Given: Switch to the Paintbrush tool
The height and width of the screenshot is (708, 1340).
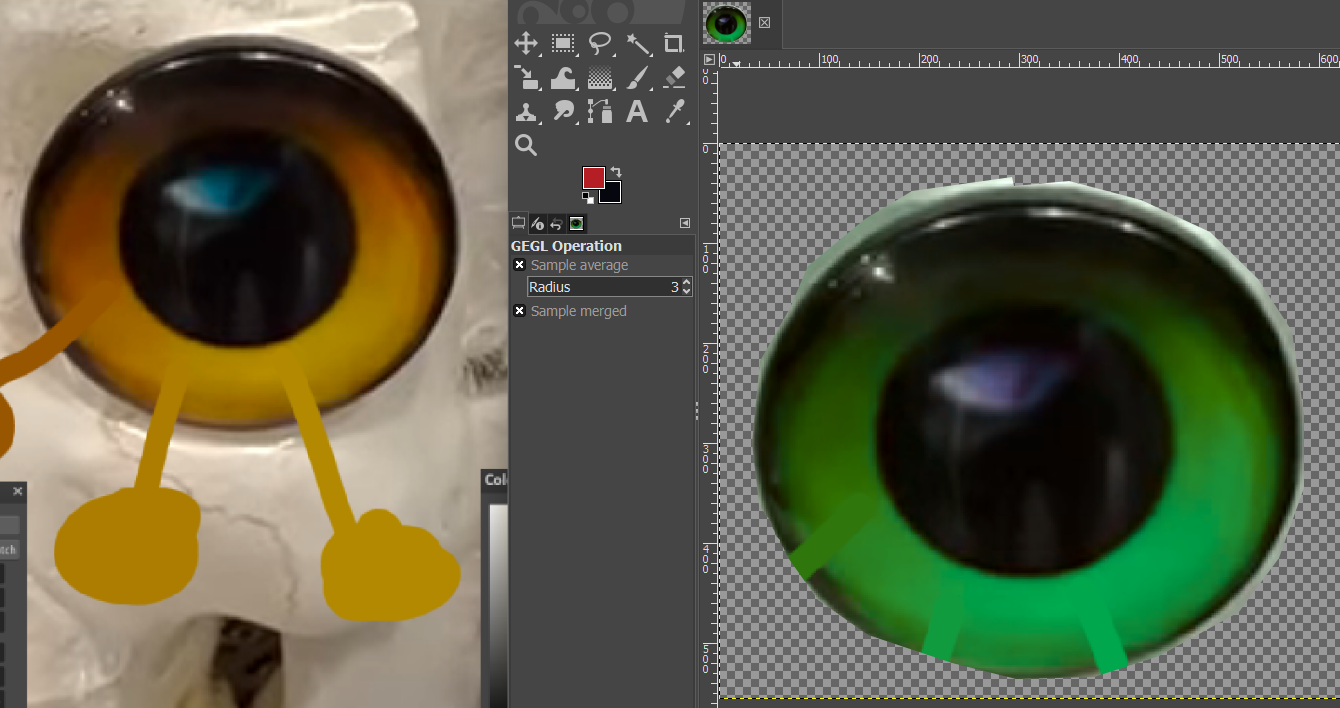Looking at the screenshot, I should click(637, 77).
